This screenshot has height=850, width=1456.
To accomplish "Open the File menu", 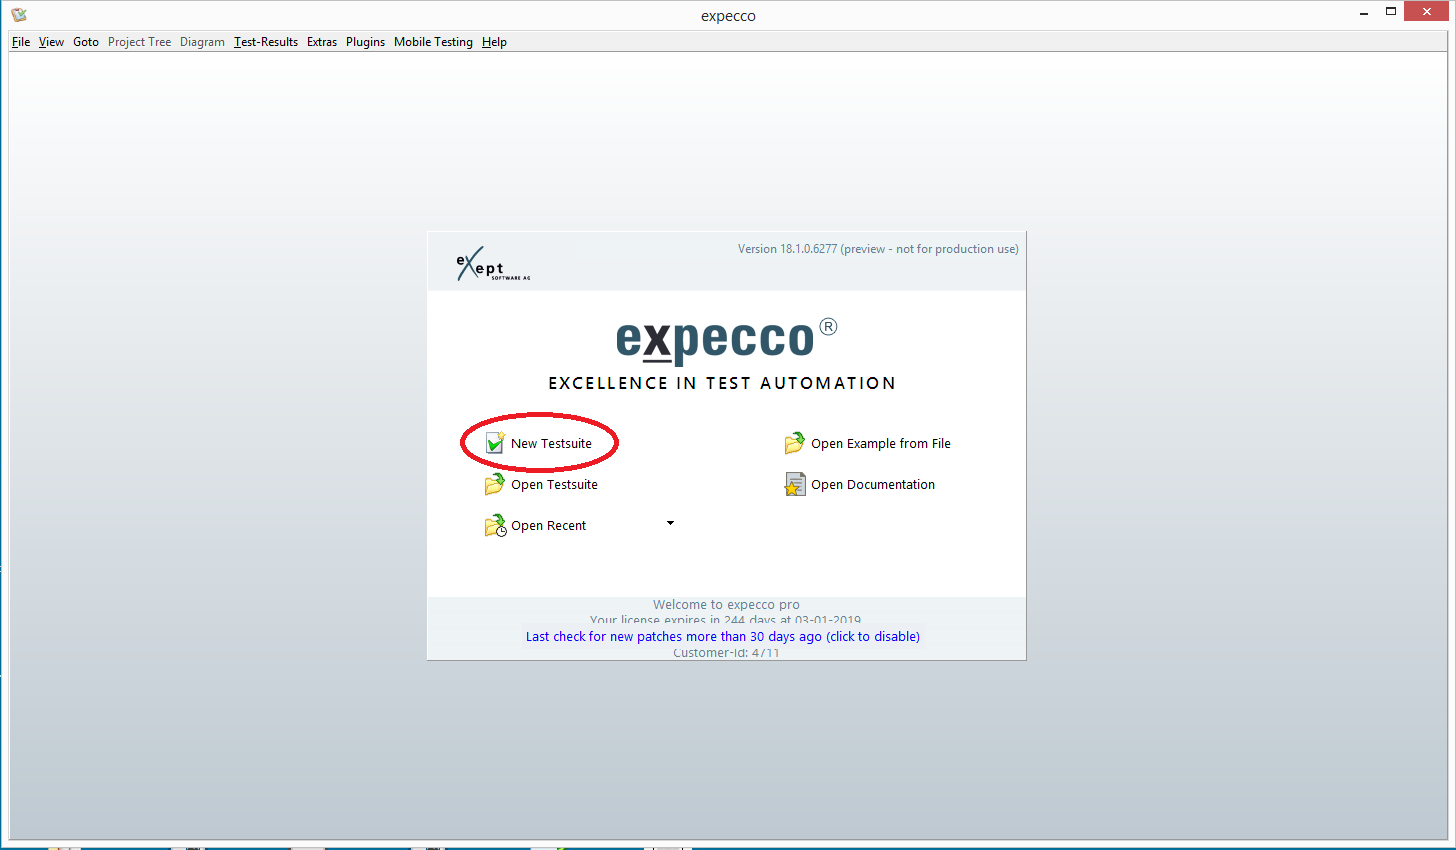I will [21, 42].
